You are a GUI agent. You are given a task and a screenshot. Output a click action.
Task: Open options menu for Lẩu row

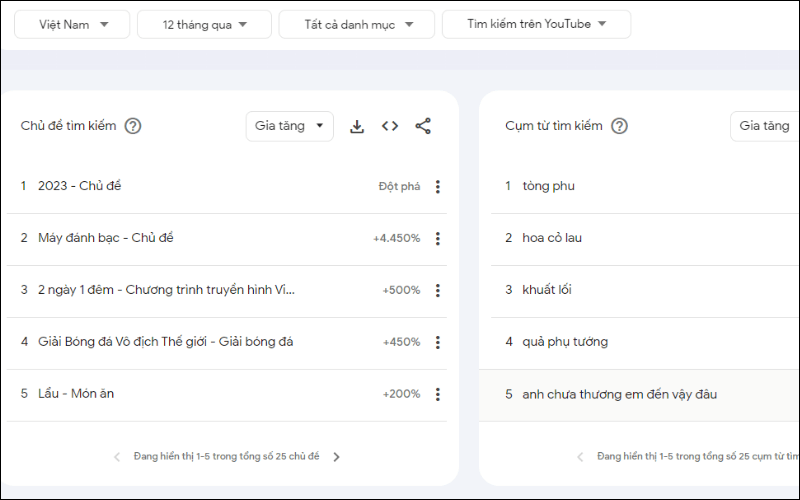pos(437,395)
